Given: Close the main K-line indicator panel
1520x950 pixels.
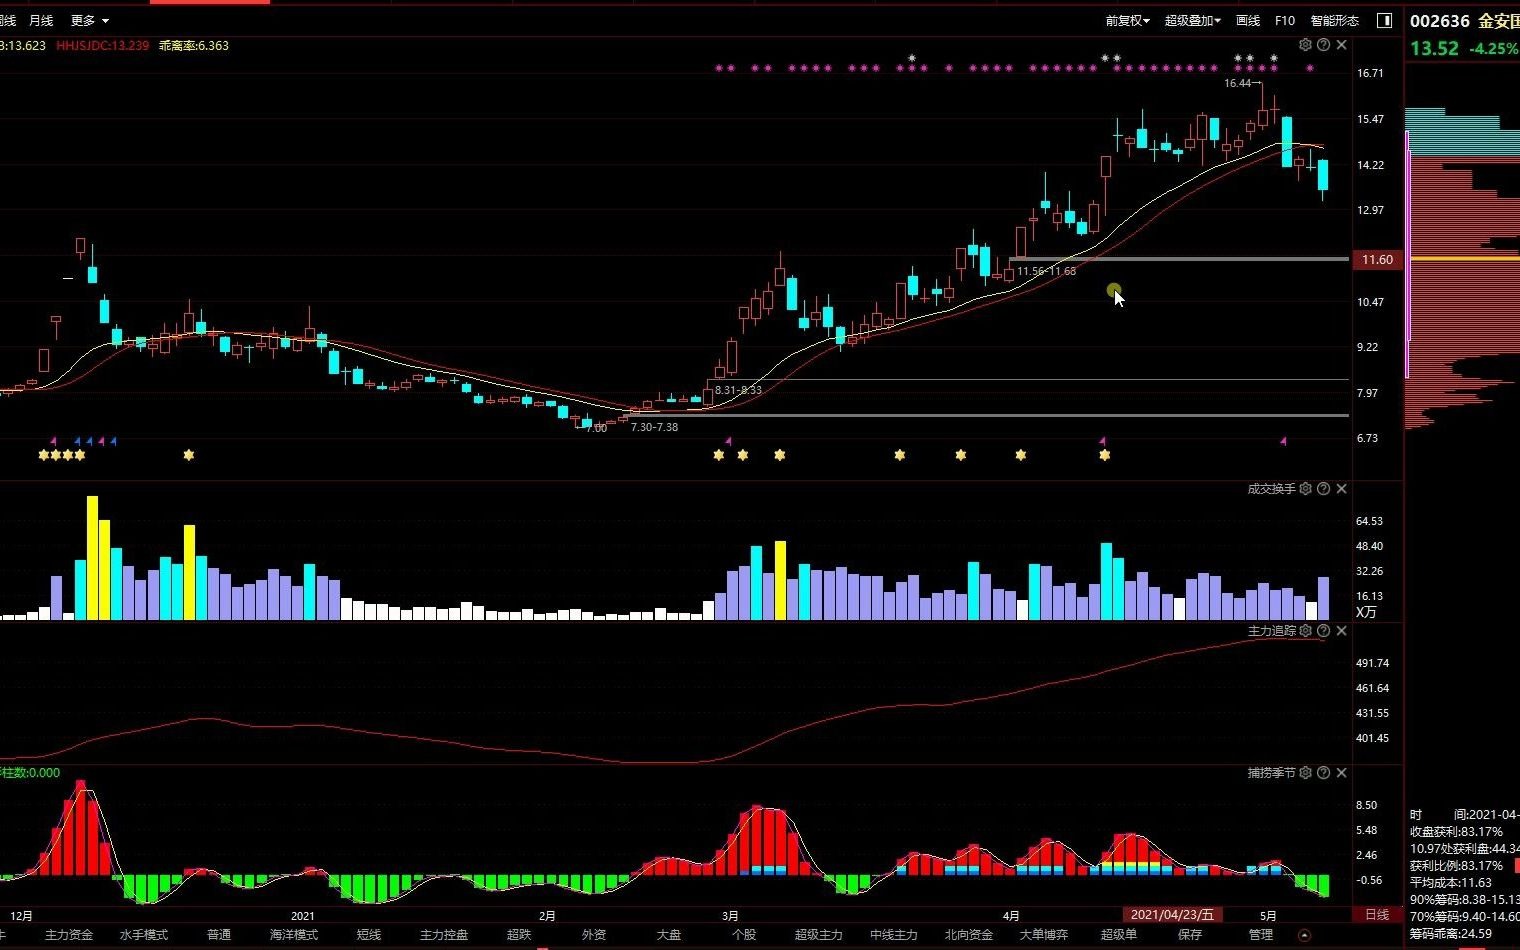Looking at the screenshot, I should click(x=1342, y=45).
